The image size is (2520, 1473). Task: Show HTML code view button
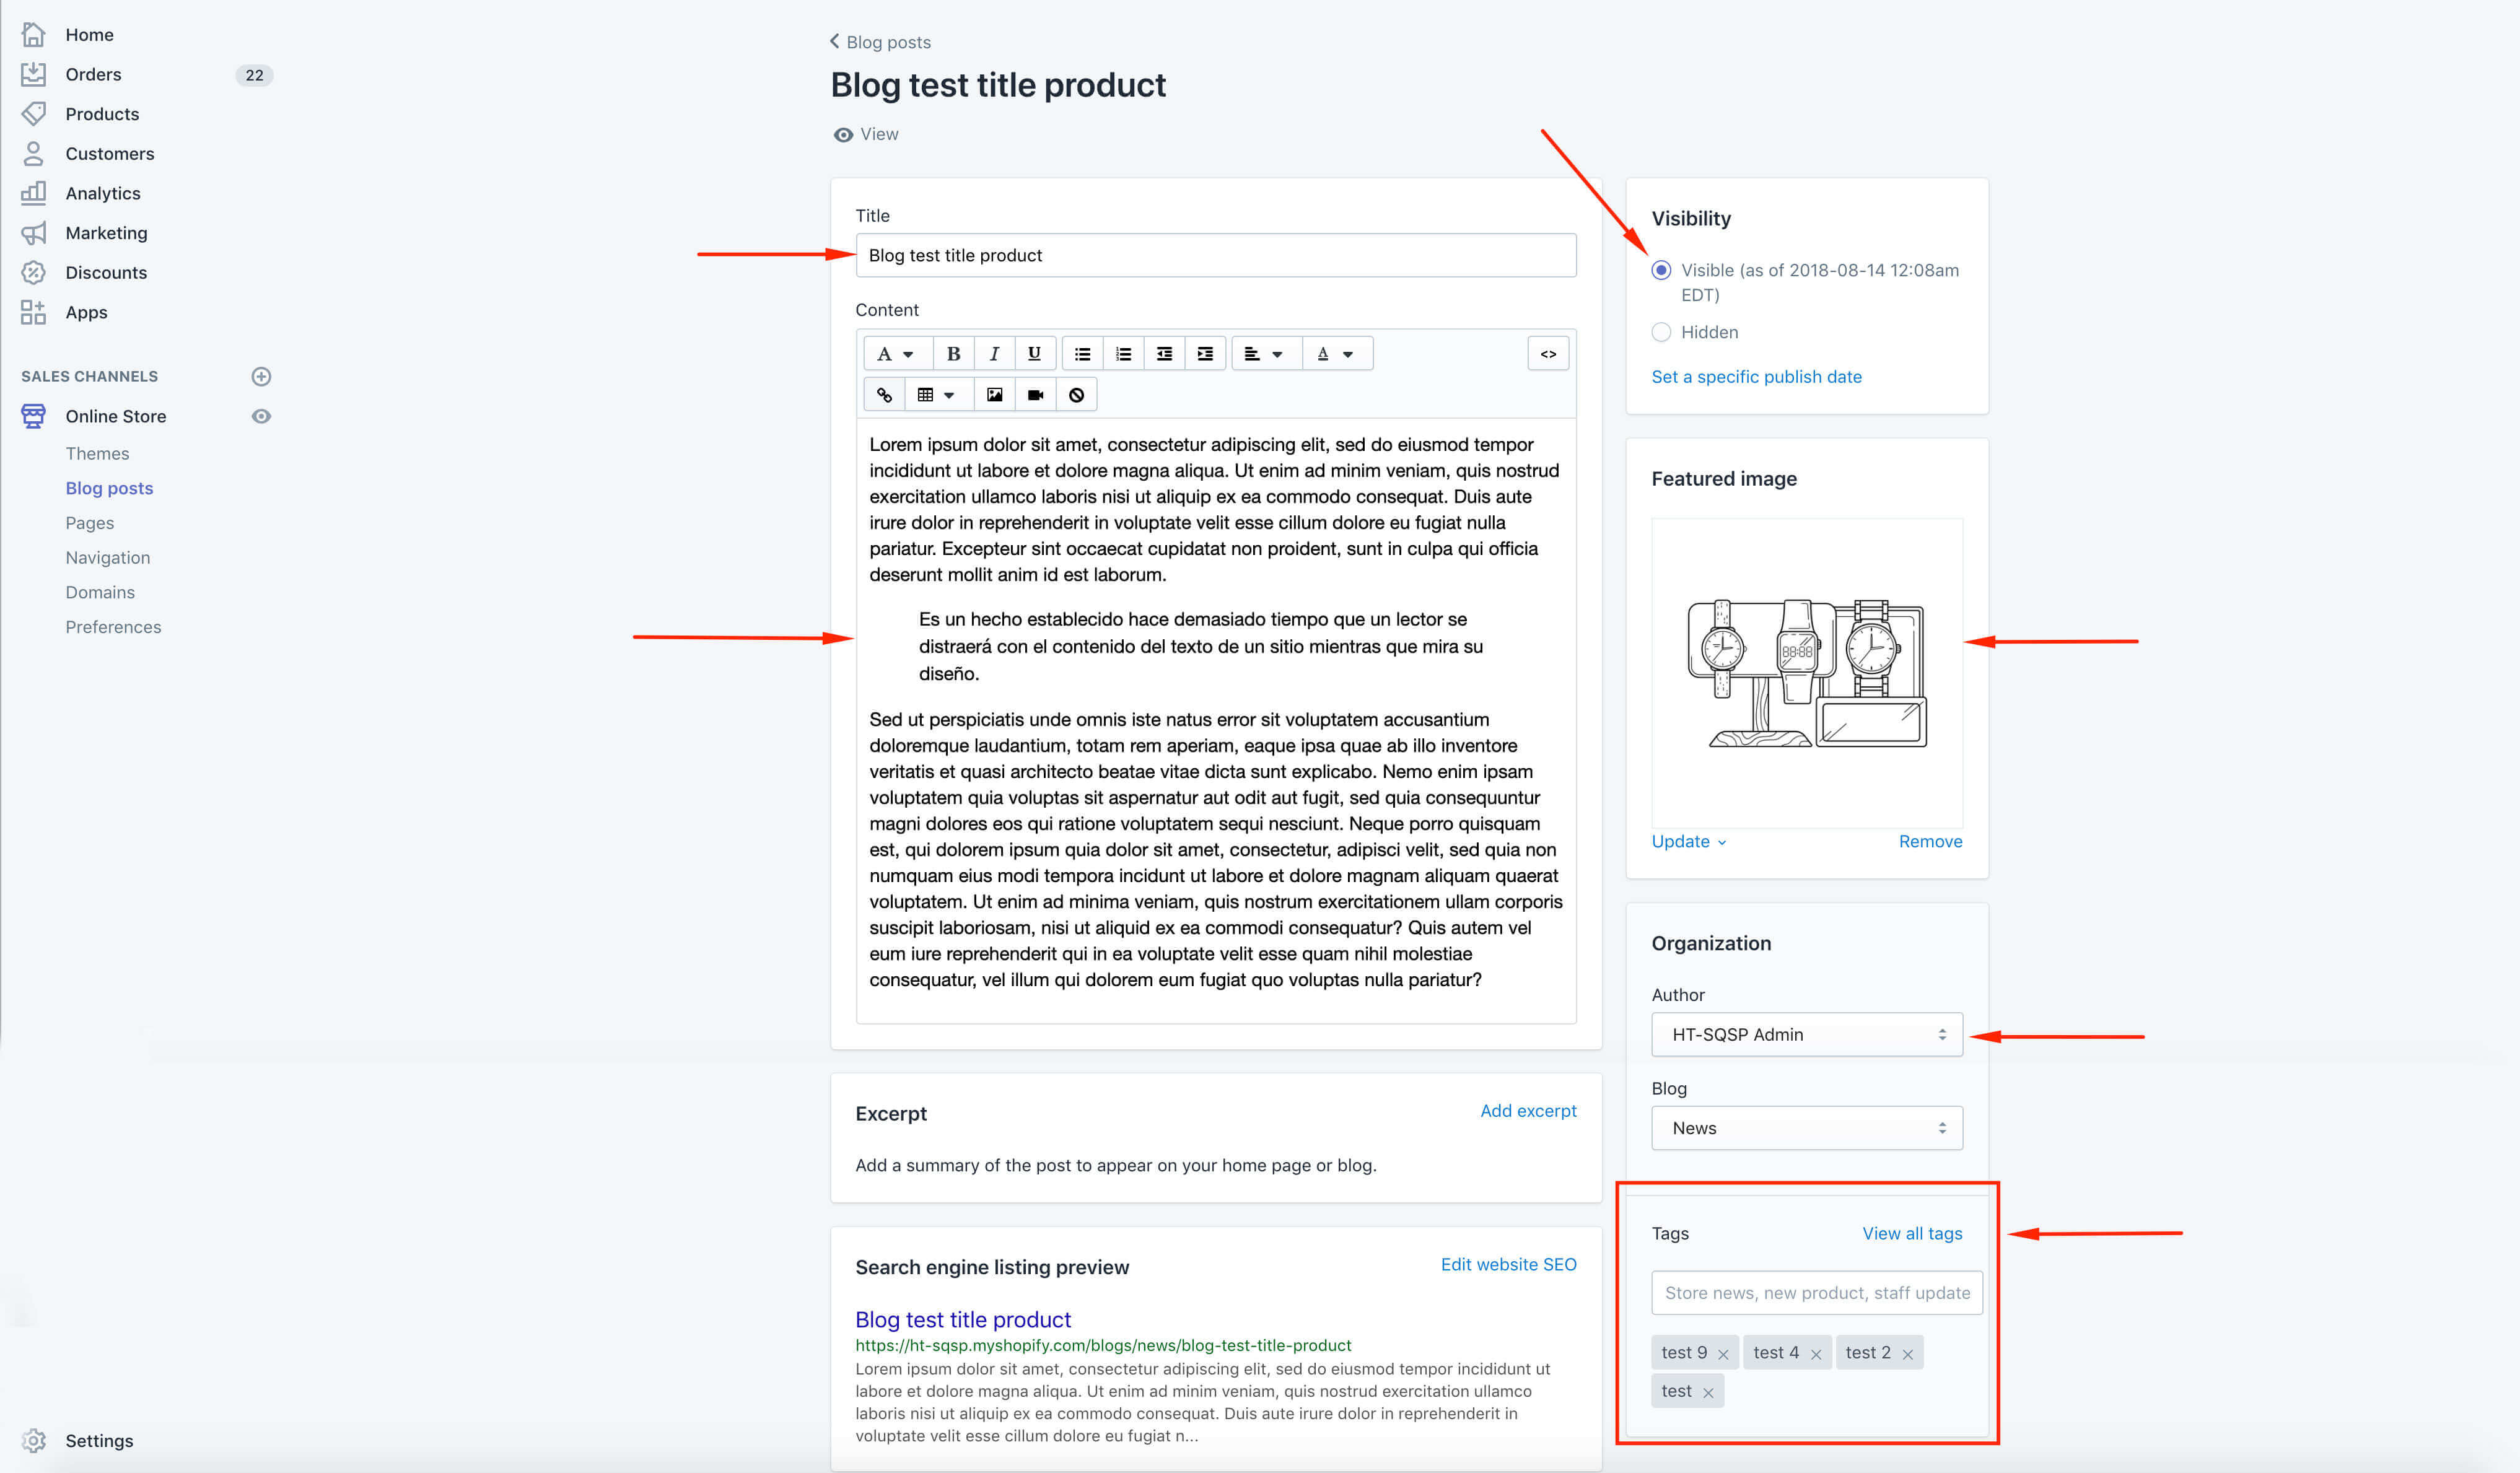1548,354
